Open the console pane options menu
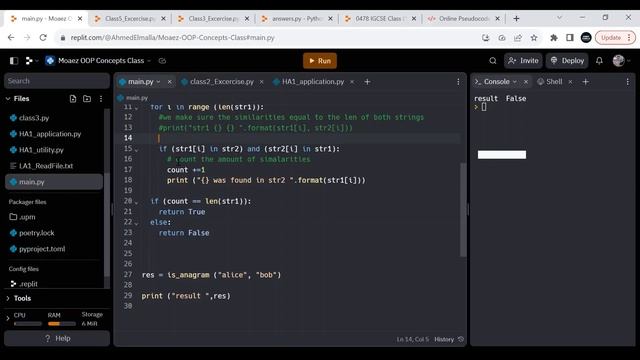Viewport: 640px width, 360px height. coord(628,82)
